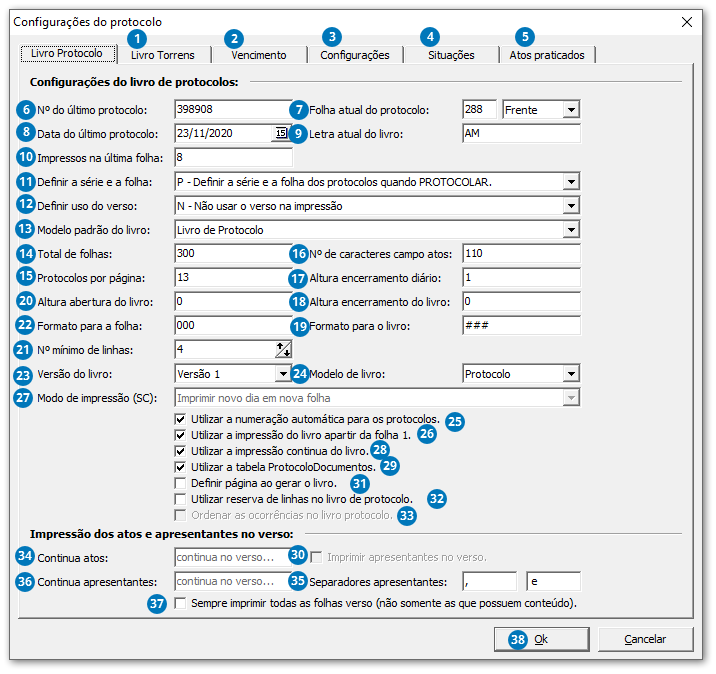
Task: Check Sempre imprimir todas as folhas verso
Action: pyautogui.click(x=180, y=603)
